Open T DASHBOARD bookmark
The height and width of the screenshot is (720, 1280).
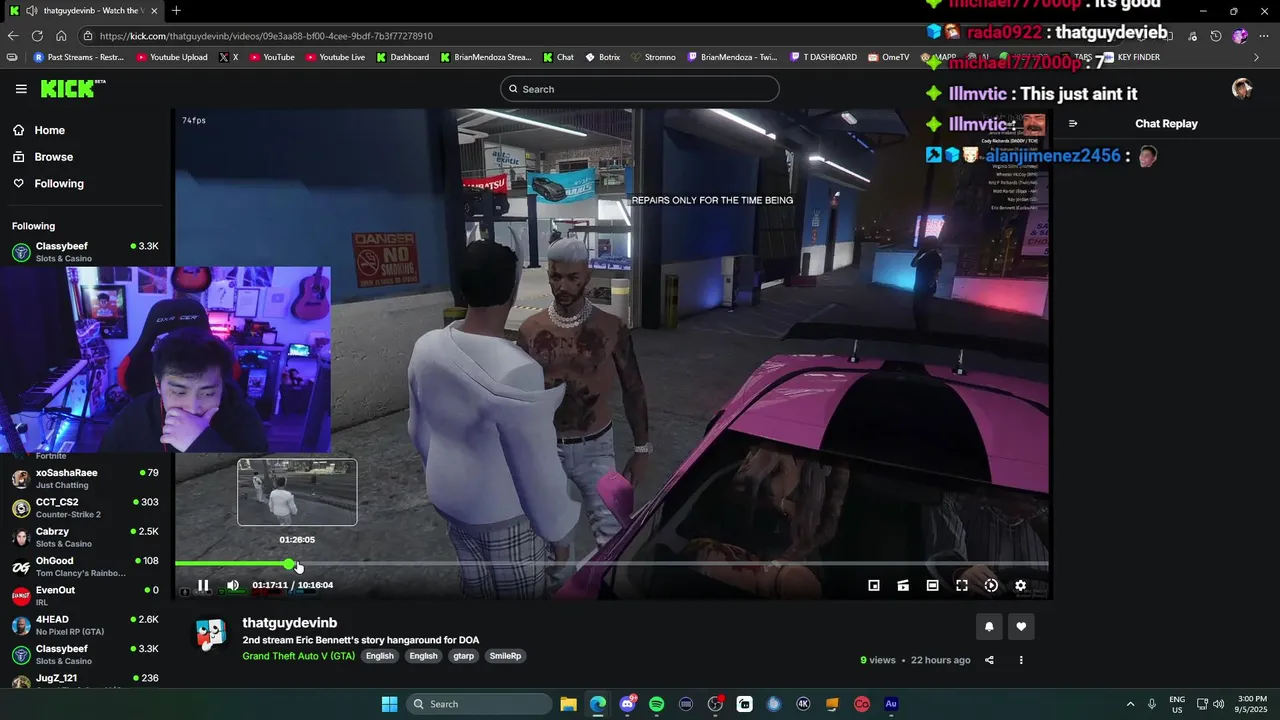(x=823, y=58)
